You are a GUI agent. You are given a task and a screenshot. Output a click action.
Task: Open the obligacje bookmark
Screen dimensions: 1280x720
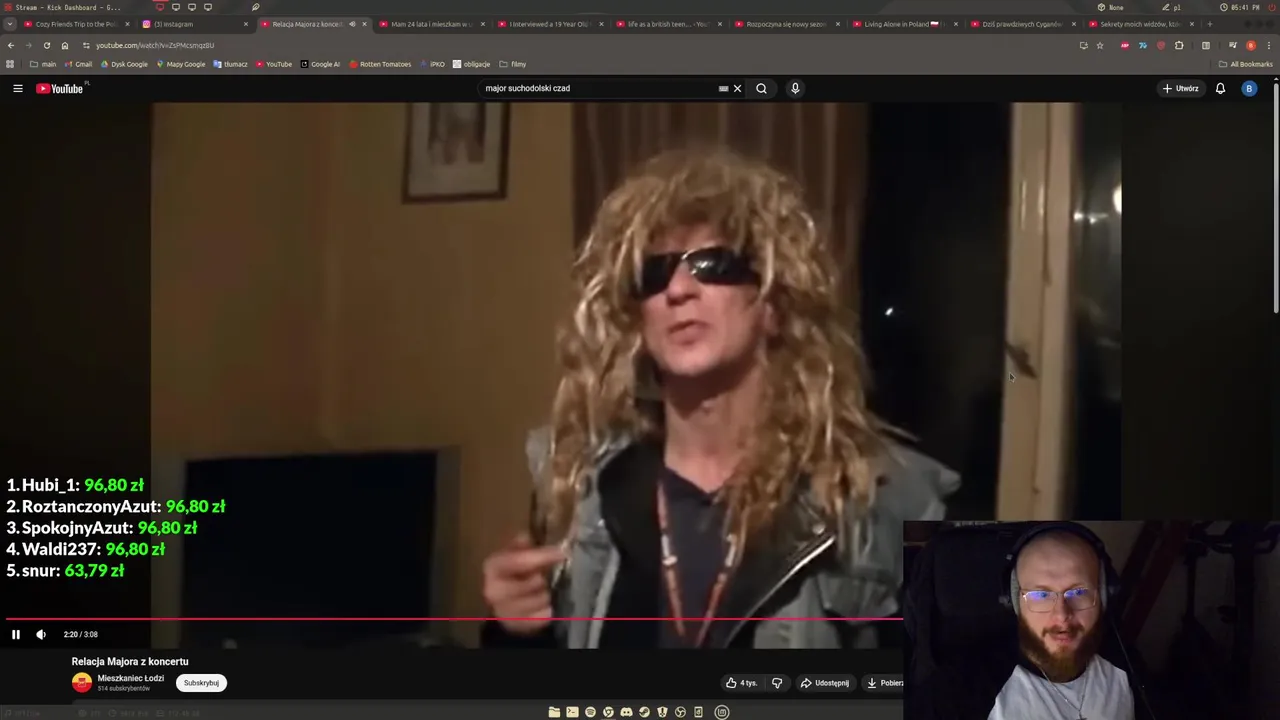pyautogui.click(x=472, y=64)
